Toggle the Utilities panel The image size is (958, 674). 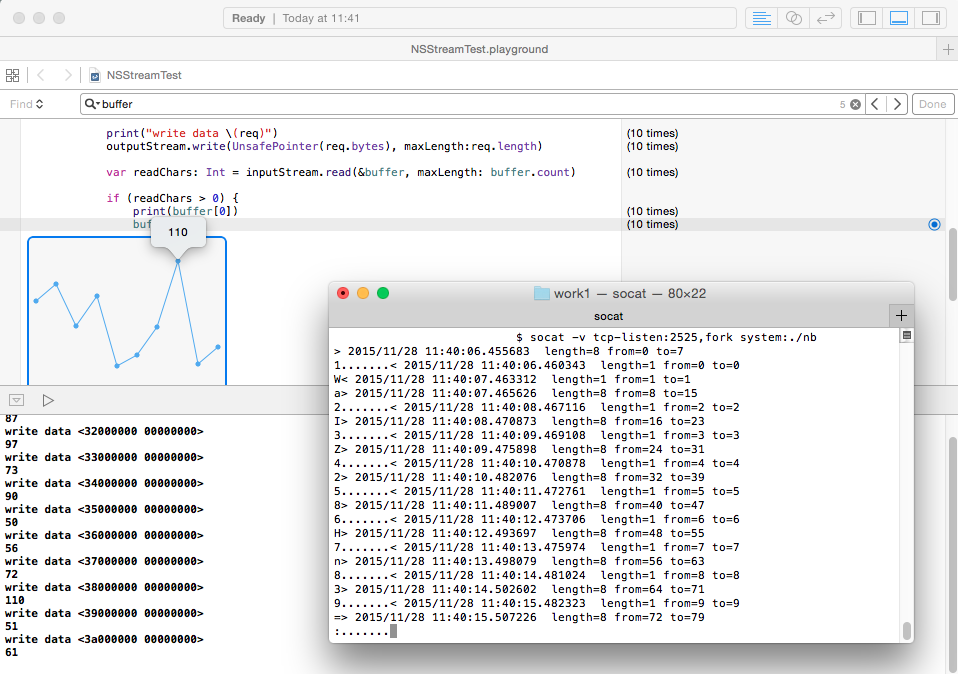click(x=930, y=18)
